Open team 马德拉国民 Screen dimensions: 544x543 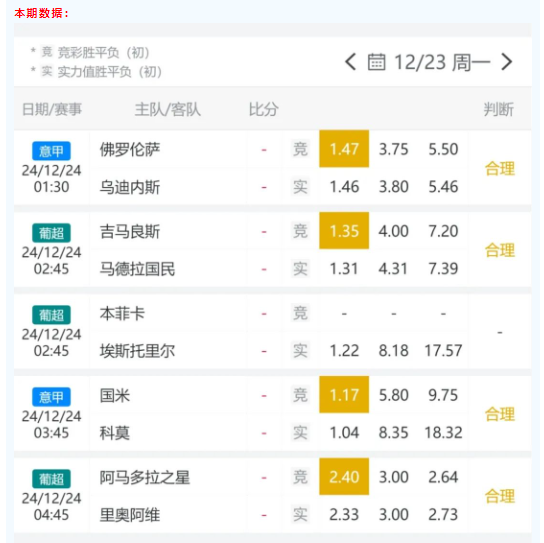pos(137,269)
